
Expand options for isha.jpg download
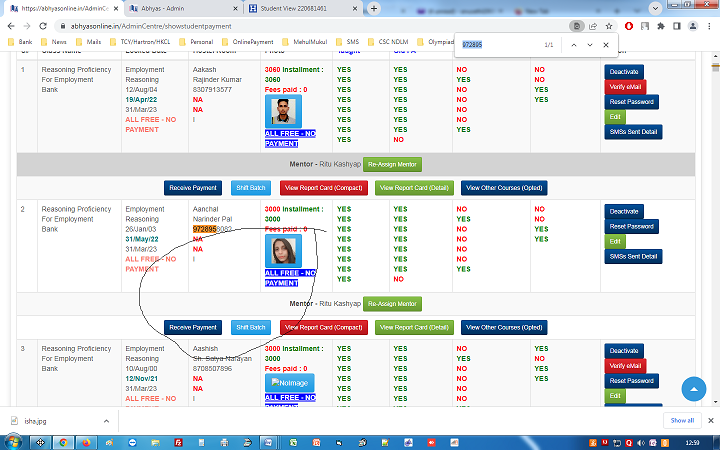coord(110,421)
